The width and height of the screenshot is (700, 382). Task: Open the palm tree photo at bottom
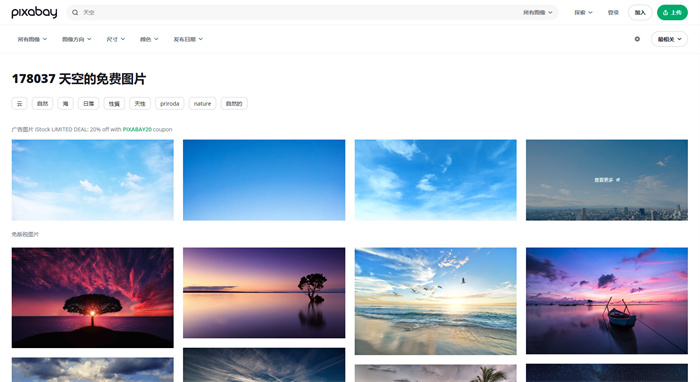tap(435, 373)
